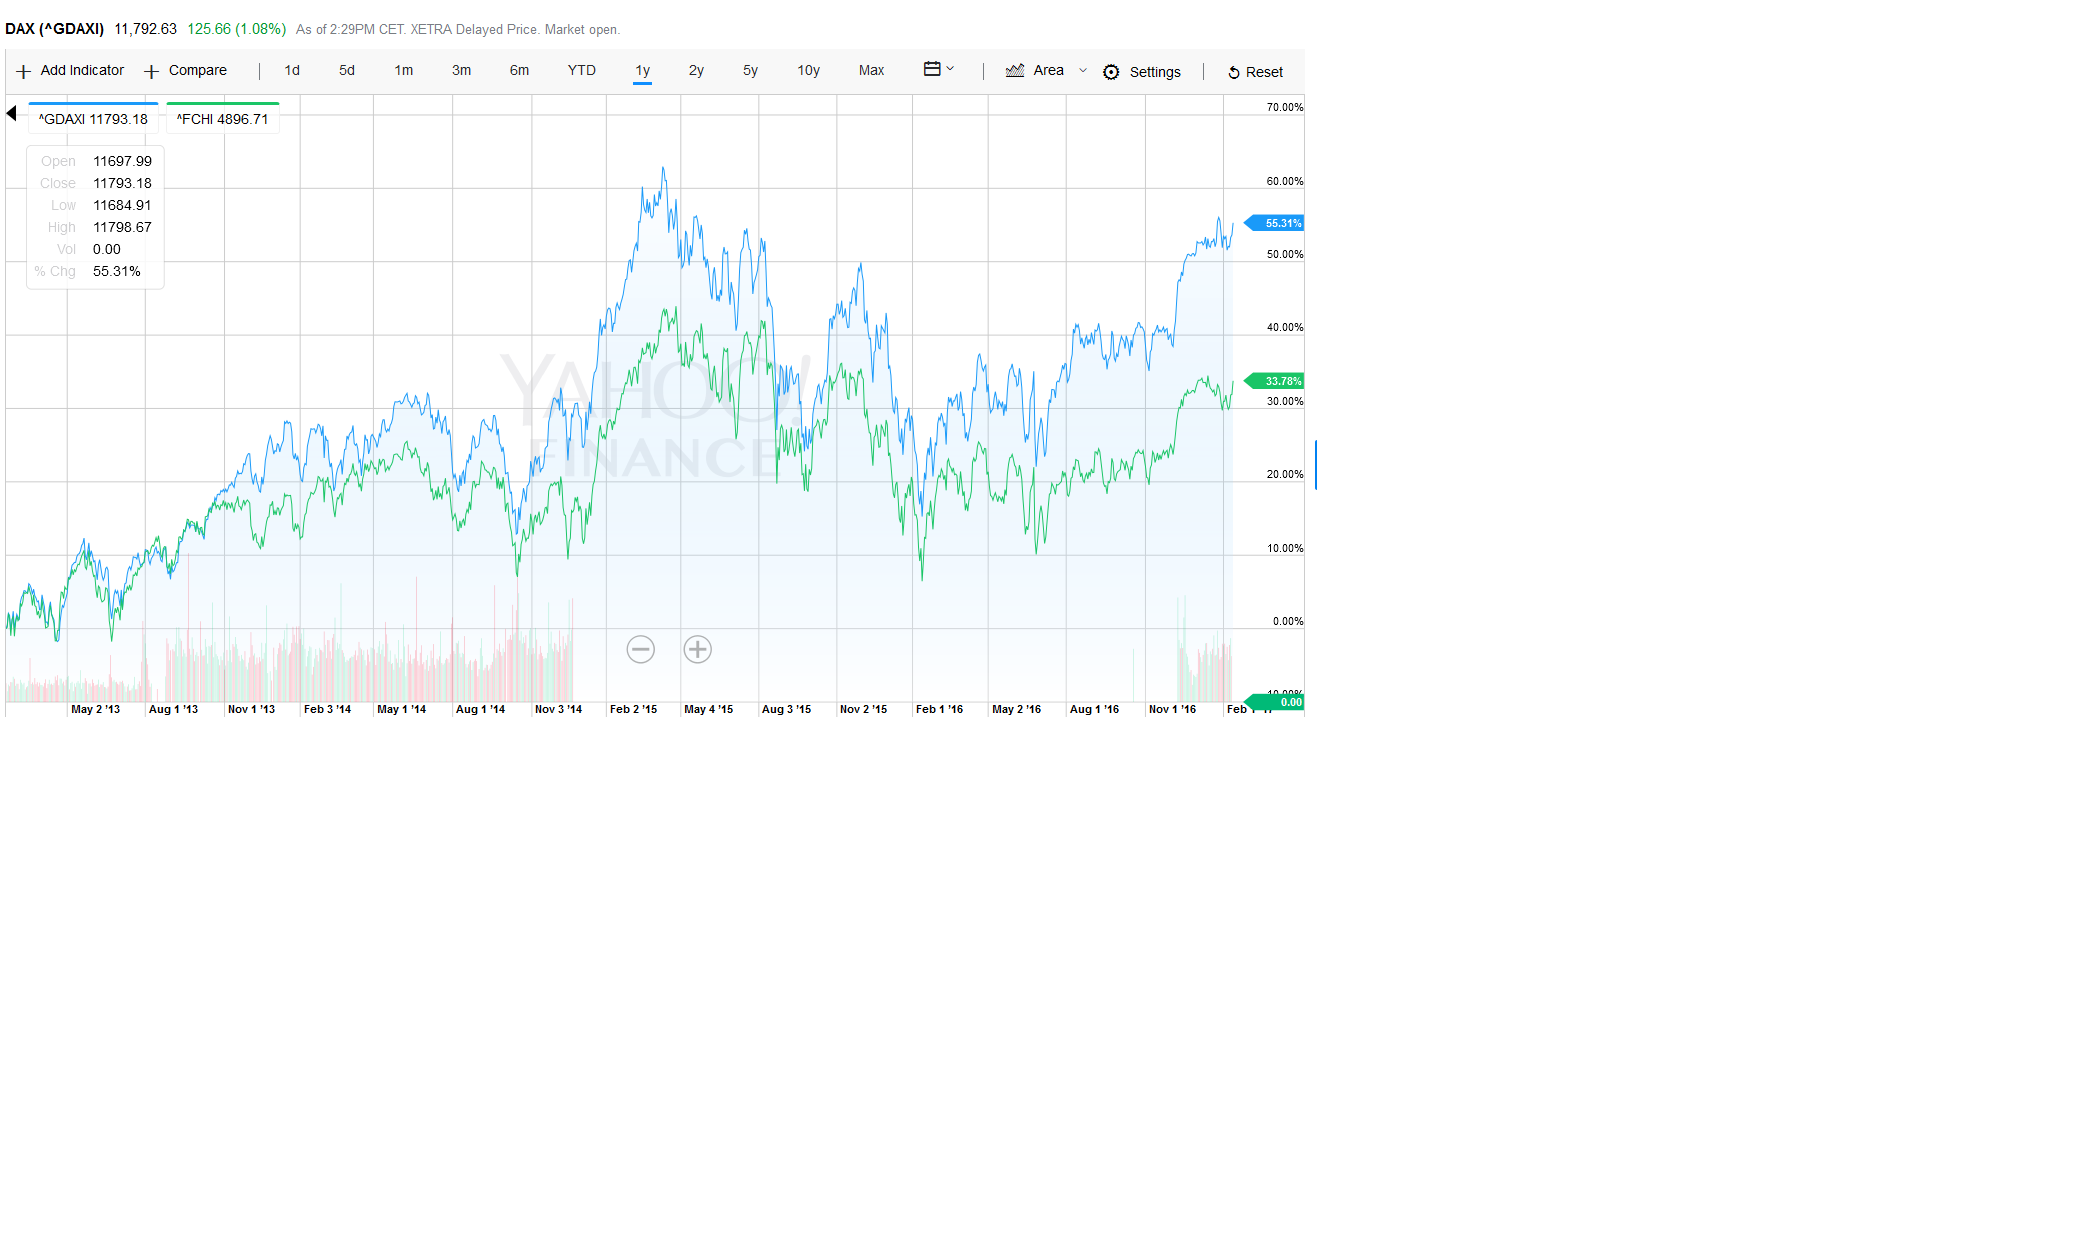Viewport: 2100px width, 1256px height.
Task: Click the zoom out minus icon
Action: coord(640,649)
